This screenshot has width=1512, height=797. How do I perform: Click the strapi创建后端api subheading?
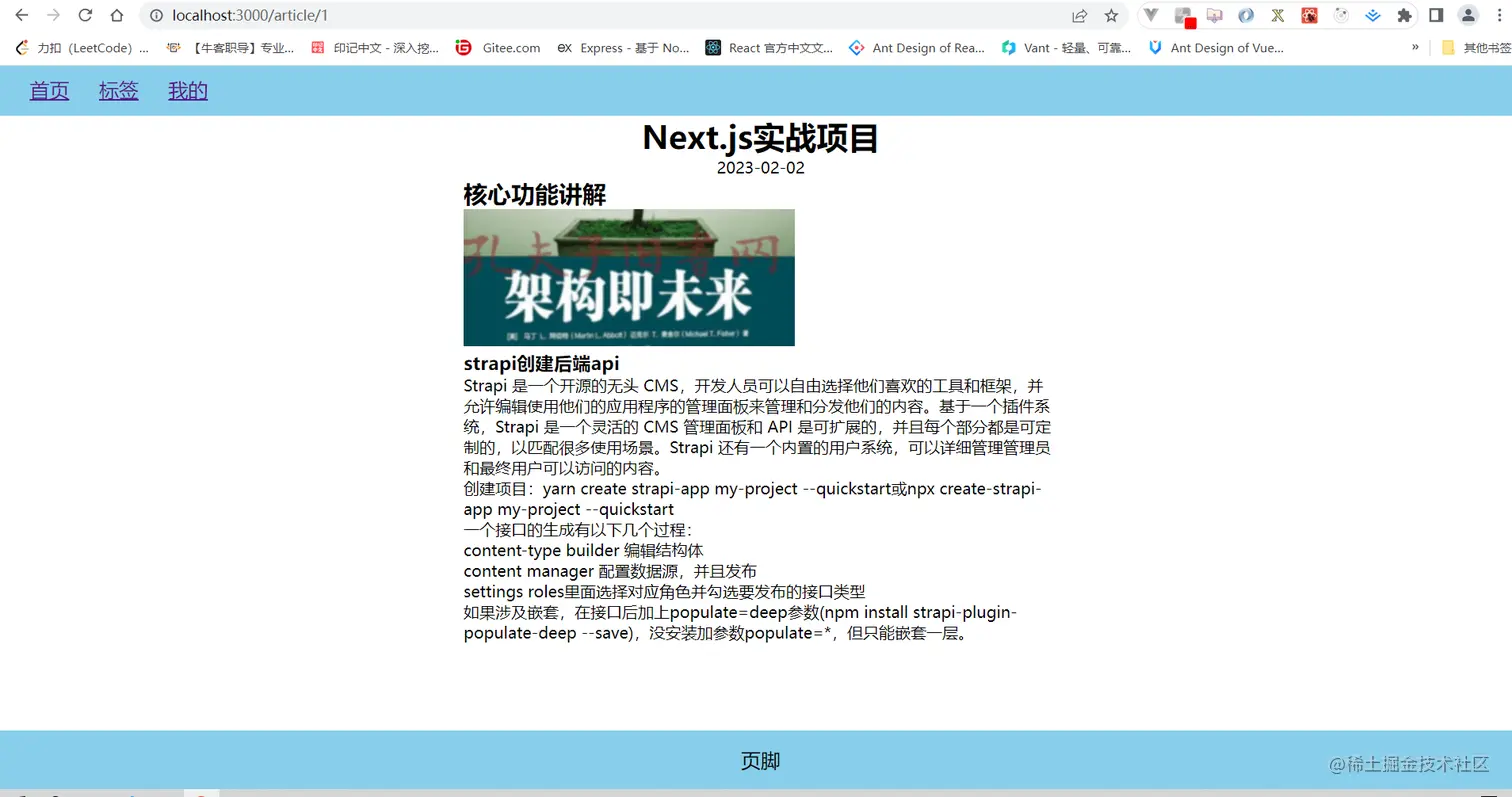pyautogui.click(x=541, y=364)
